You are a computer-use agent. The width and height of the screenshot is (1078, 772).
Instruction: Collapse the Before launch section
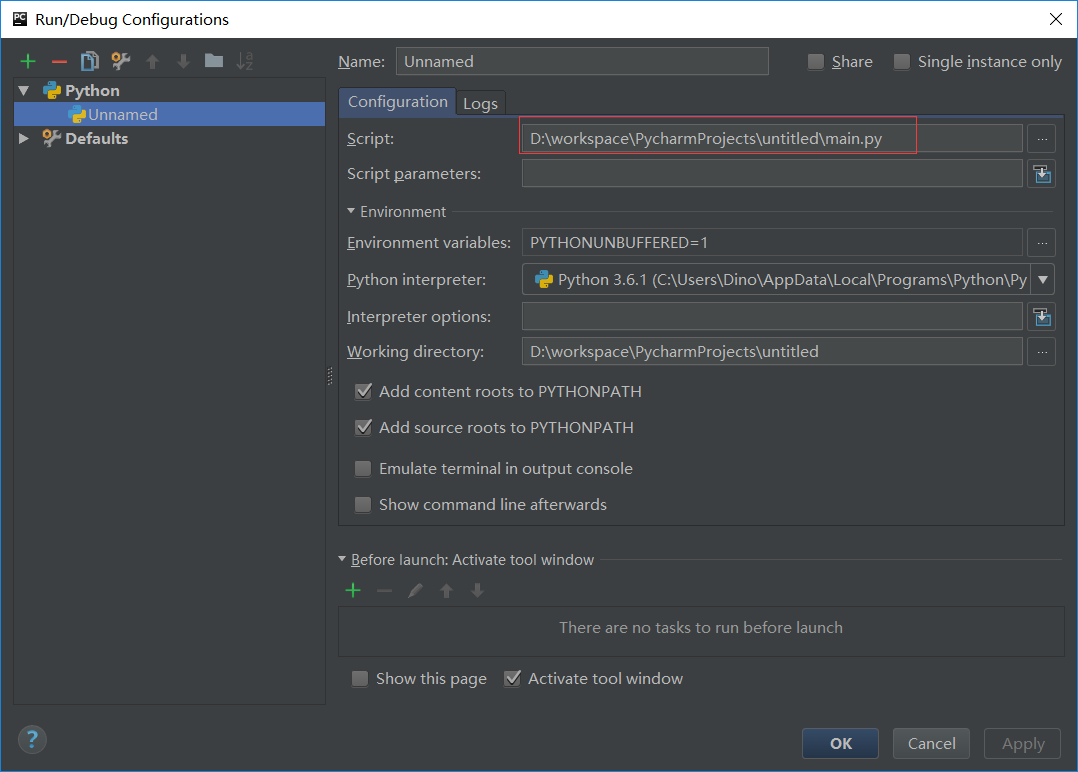pos(342,560)
